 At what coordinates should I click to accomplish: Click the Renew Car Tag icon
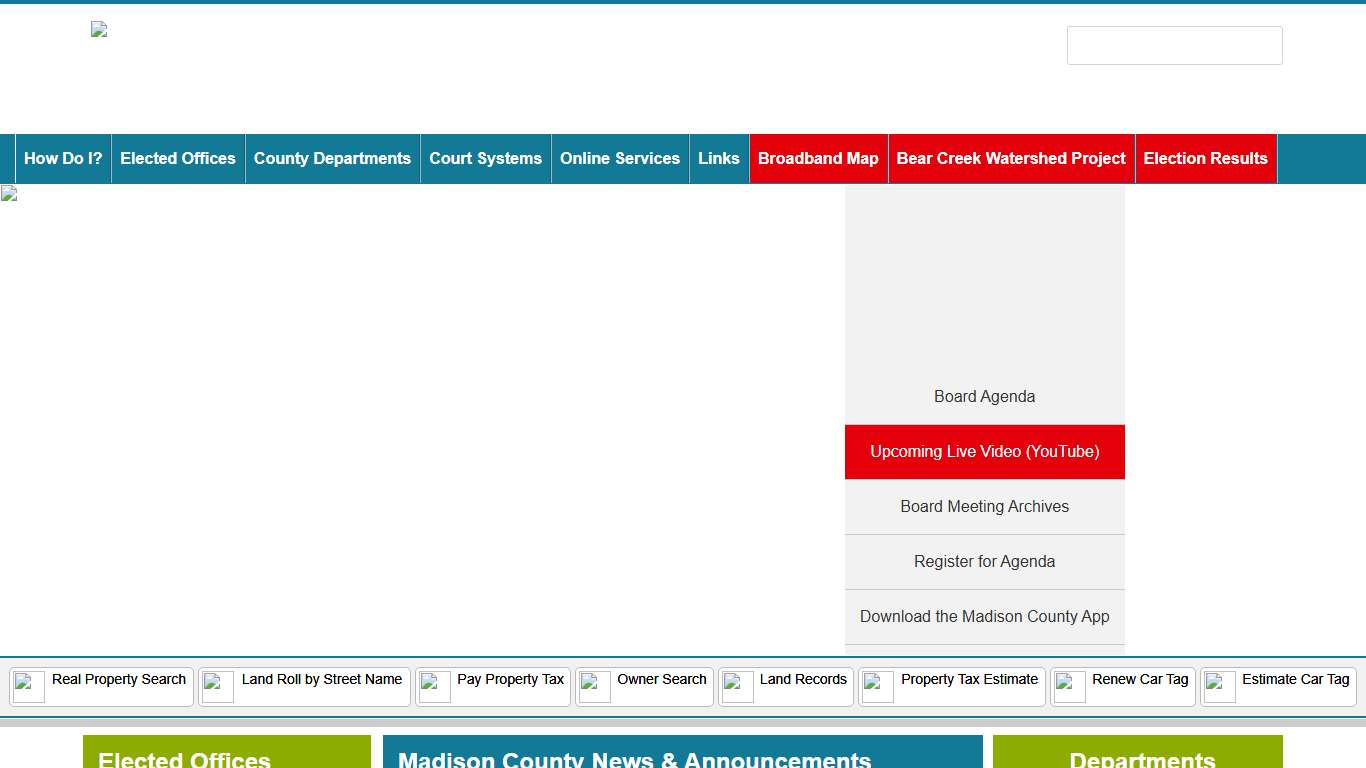point(1070,687)
